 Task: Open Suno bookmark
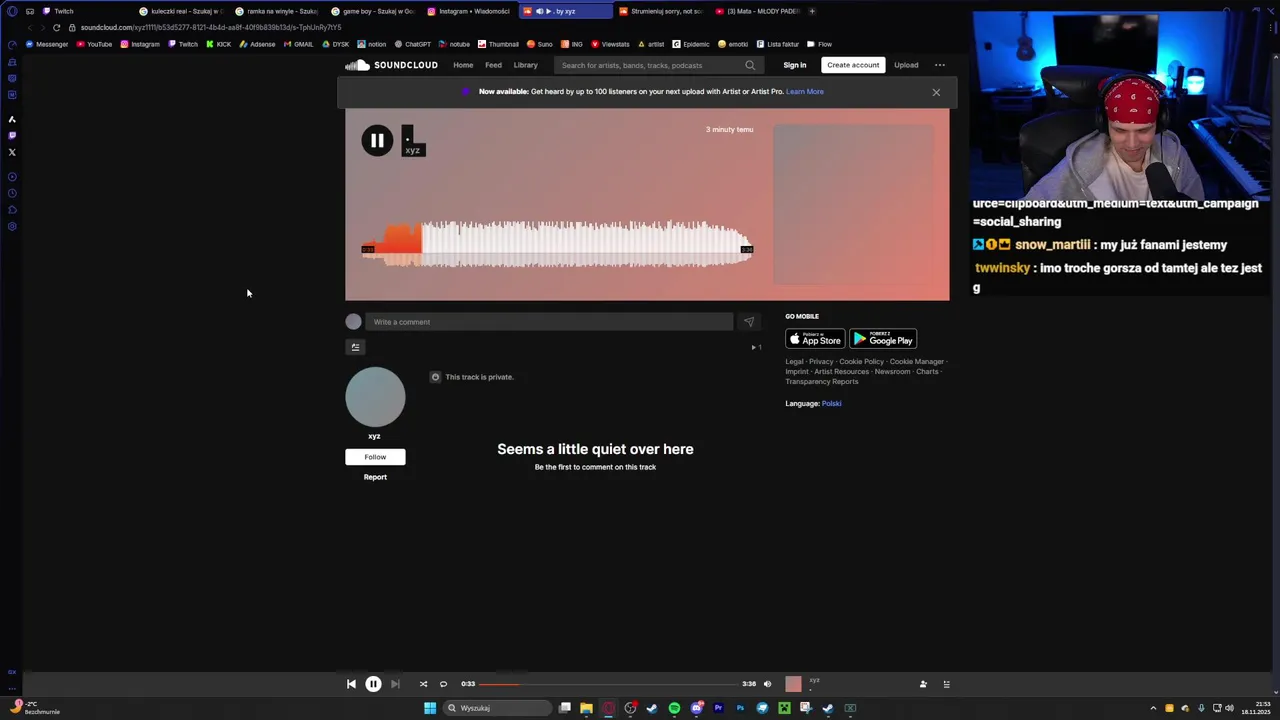tap(540, 44)
